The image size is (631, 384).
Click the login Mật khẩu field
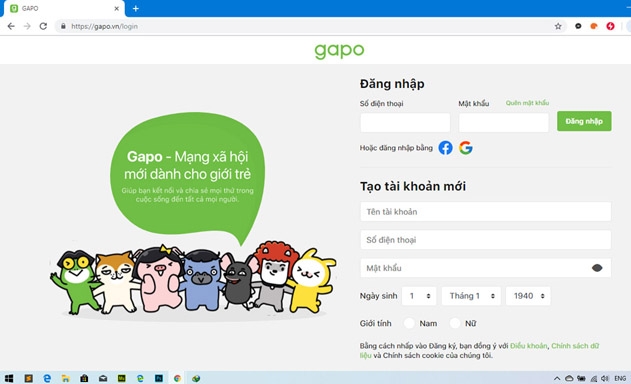[503, 122]
